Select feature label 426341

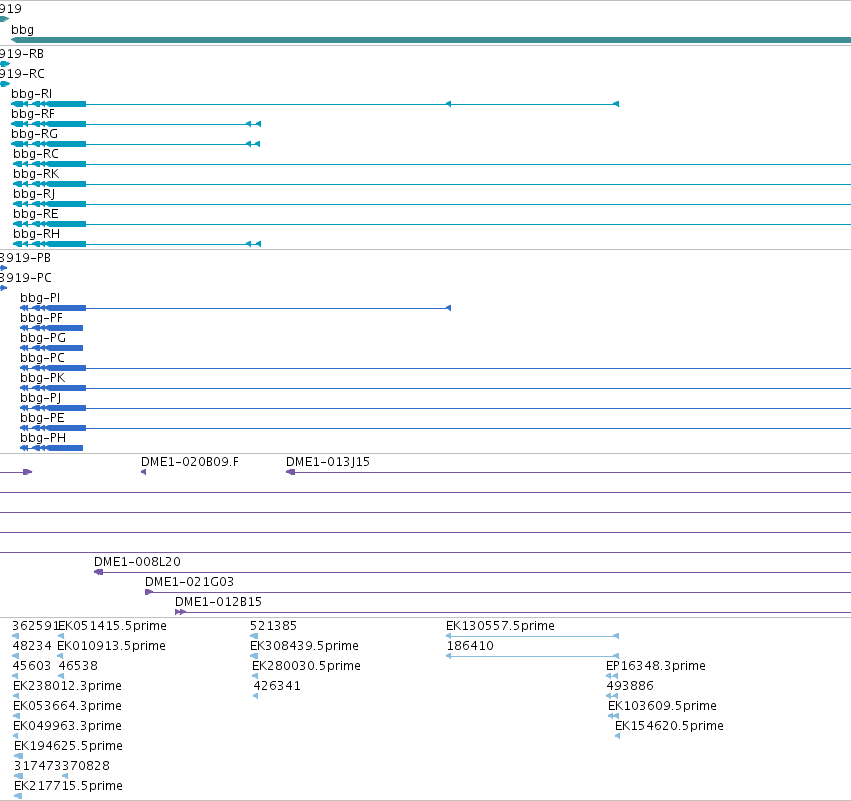(277, 686)
